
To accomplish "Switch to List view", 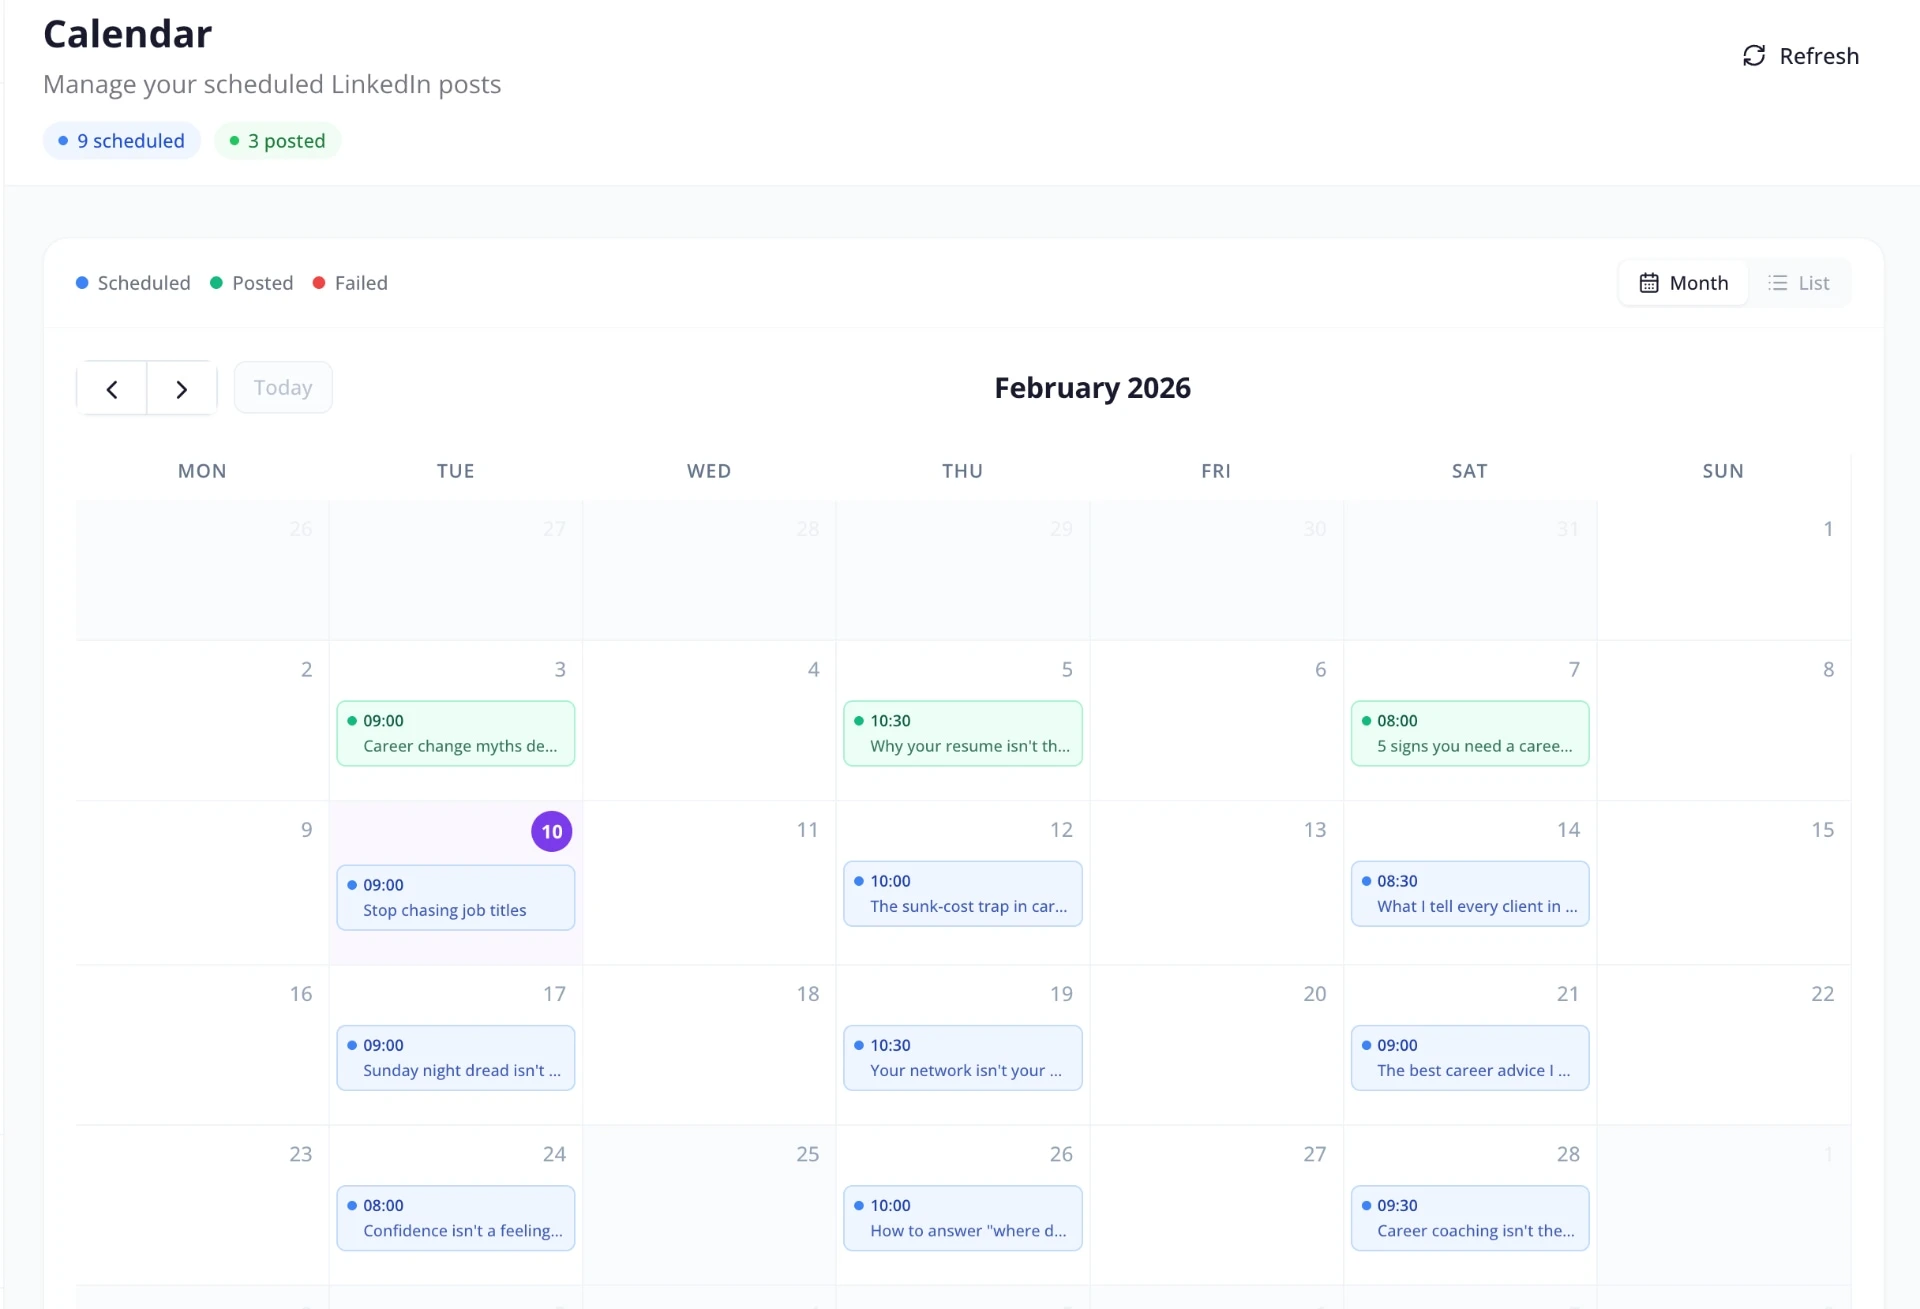I will 1799,283.
